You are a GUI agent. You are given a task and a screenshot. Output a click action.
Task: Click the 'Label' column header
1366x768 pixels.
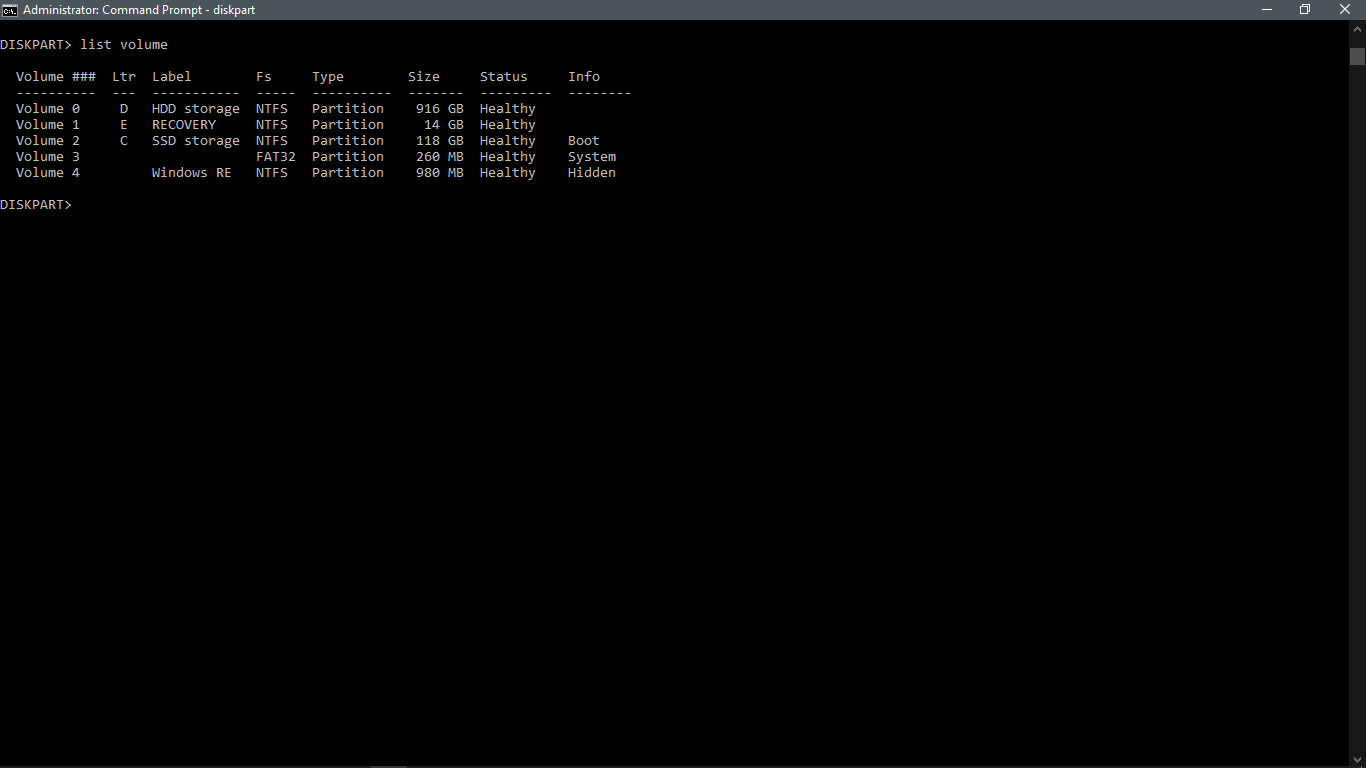click(172, 77)
